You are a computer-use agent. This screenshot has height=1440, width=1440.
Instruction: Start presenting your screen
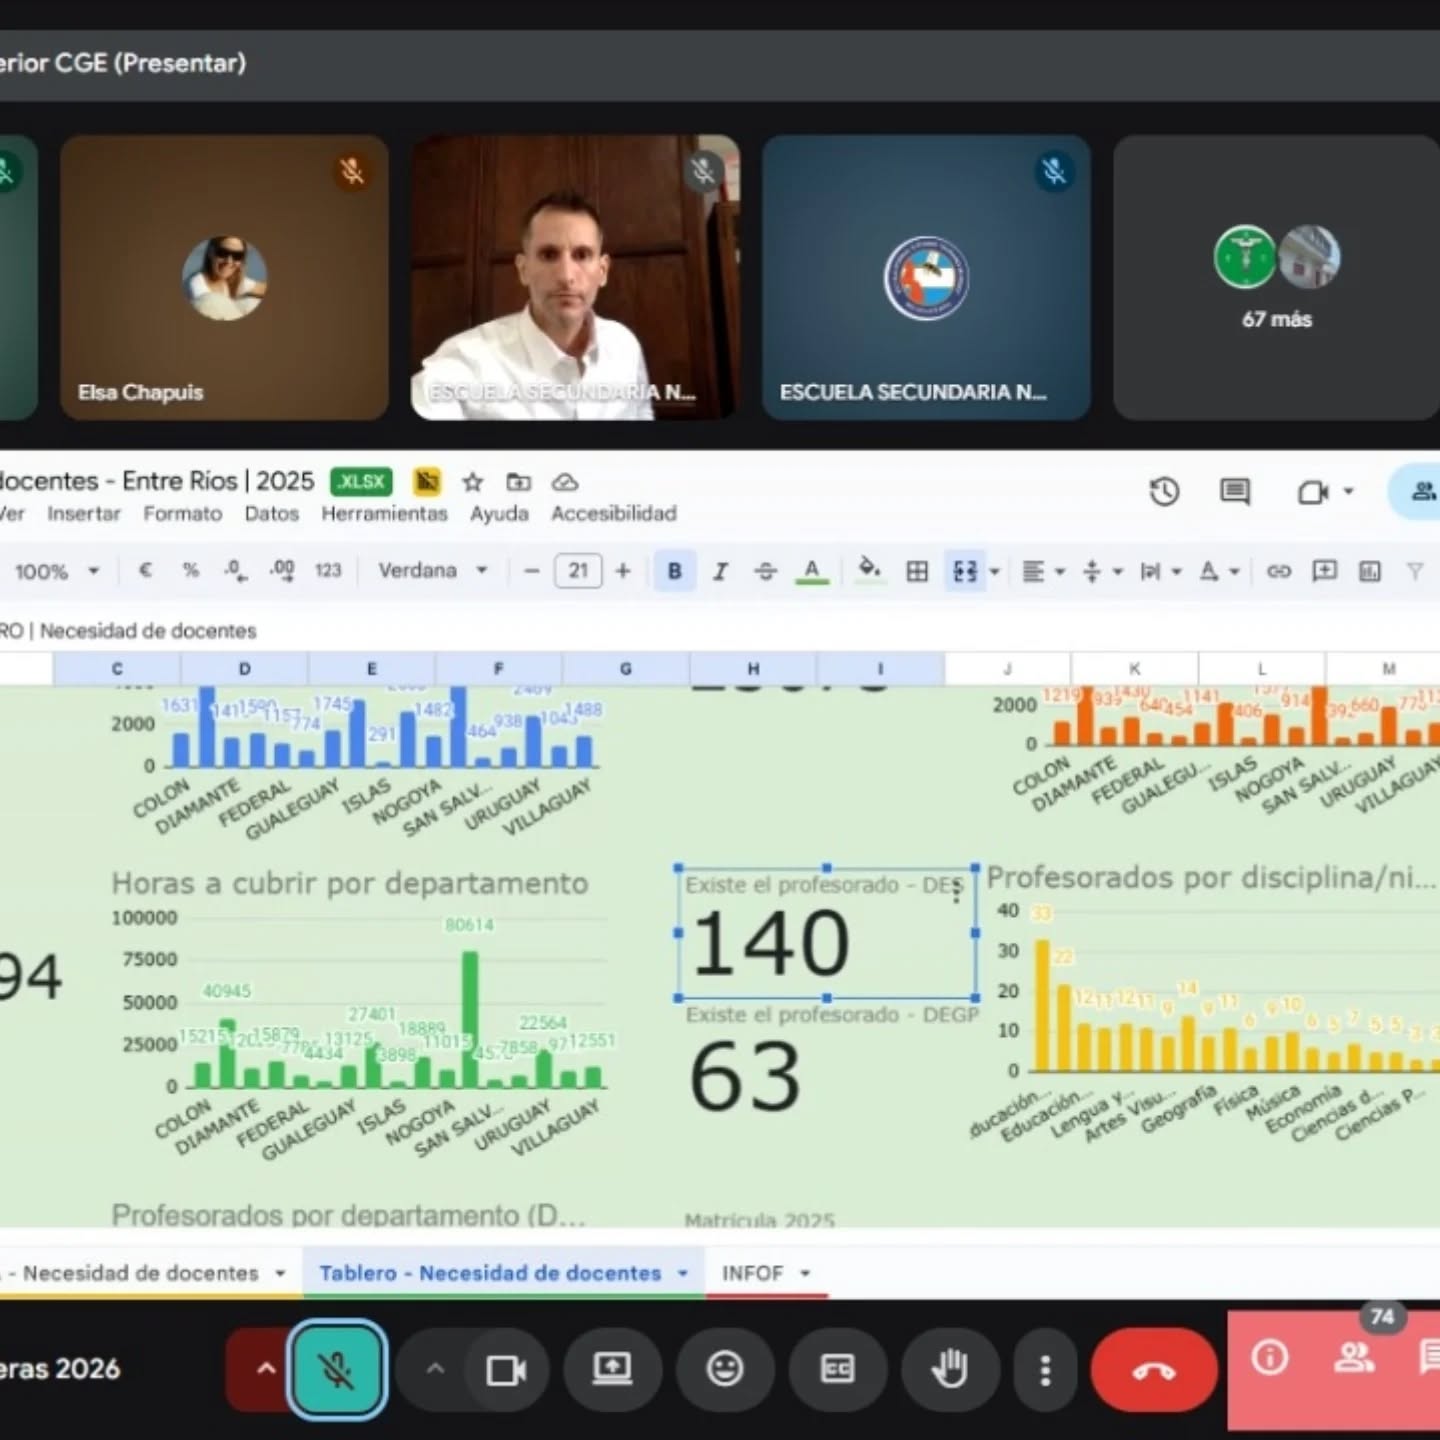tap(611, 1369)
